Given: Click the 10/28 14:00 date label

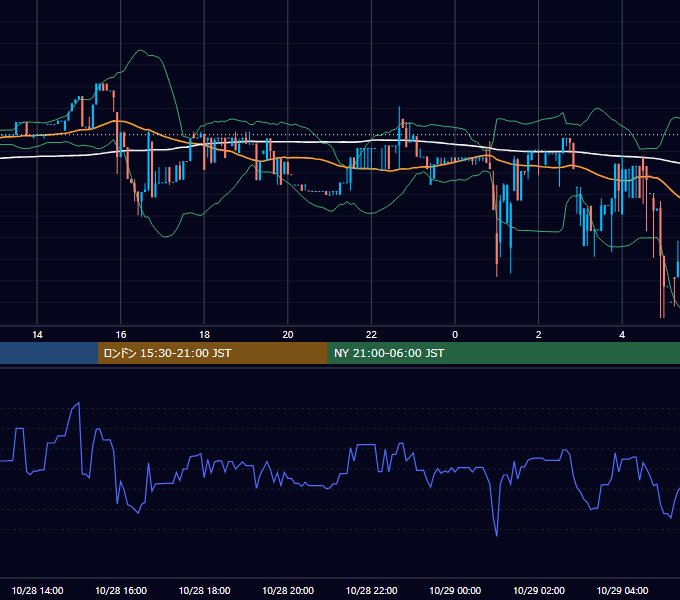Looking at the screenshot, I should click(x=37, y=590).
